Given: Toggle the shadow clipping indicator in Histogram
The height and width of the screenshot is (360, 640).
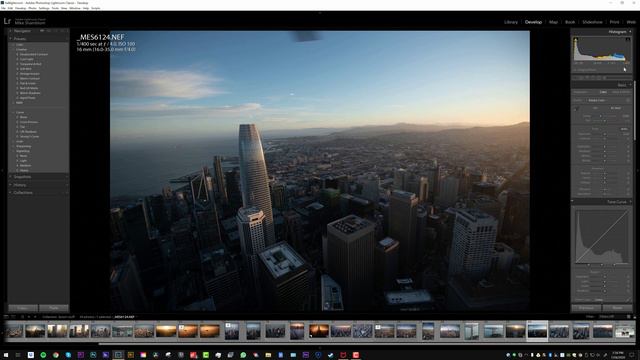Looking at the screenshot, I should [x=576, y=39].
